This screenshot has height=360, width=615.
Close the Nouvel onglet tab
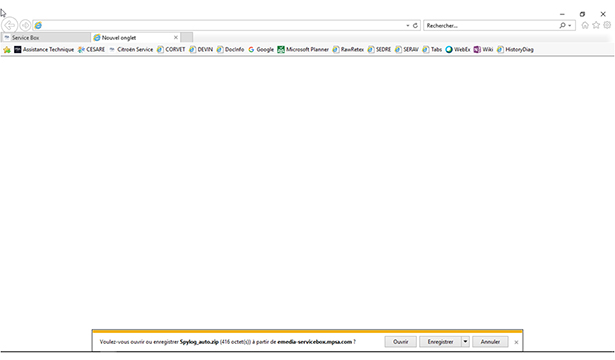[x=176, y=38]
